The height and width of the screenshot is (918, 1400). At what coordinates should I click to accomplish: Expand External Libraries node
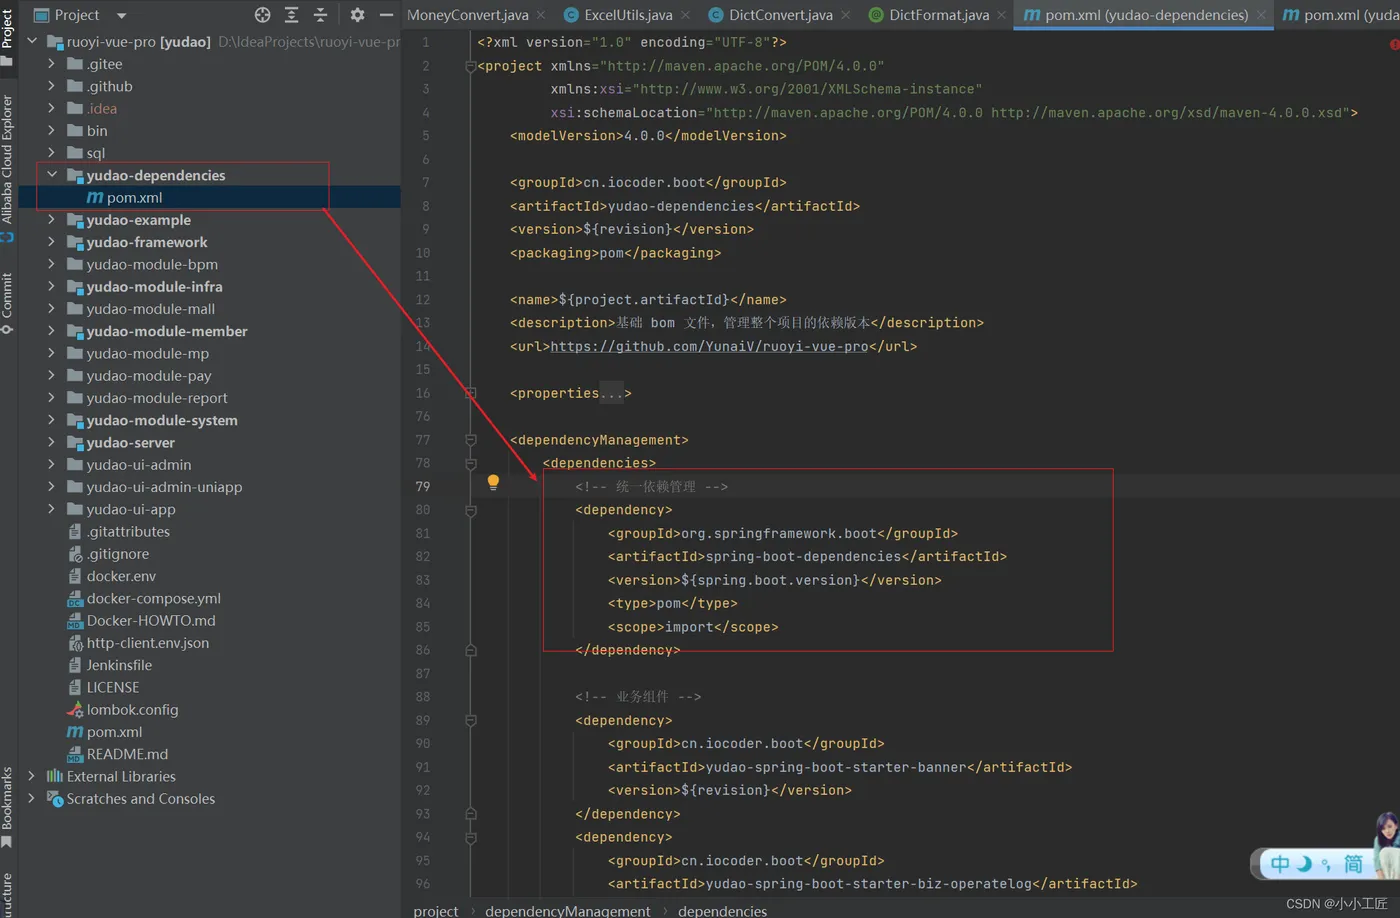[x=32, y=776]
